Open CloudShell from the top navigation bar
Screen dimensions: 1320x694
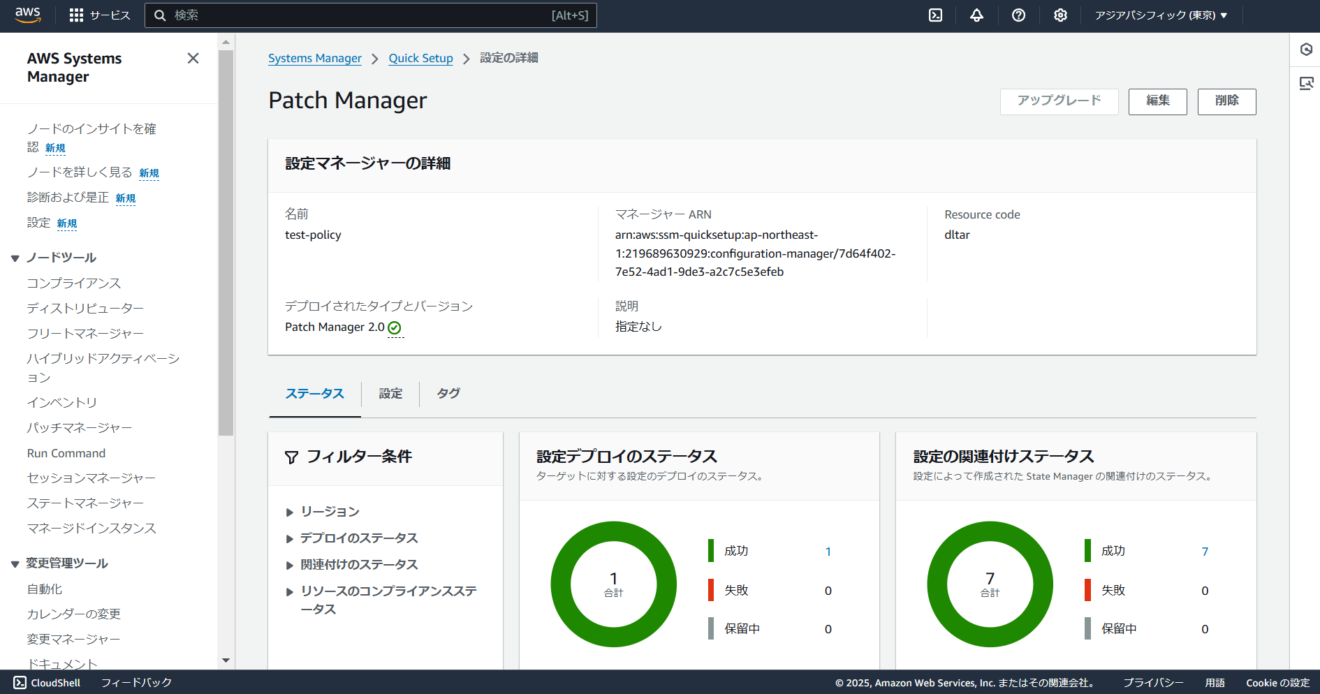click(x=935, y=15)
